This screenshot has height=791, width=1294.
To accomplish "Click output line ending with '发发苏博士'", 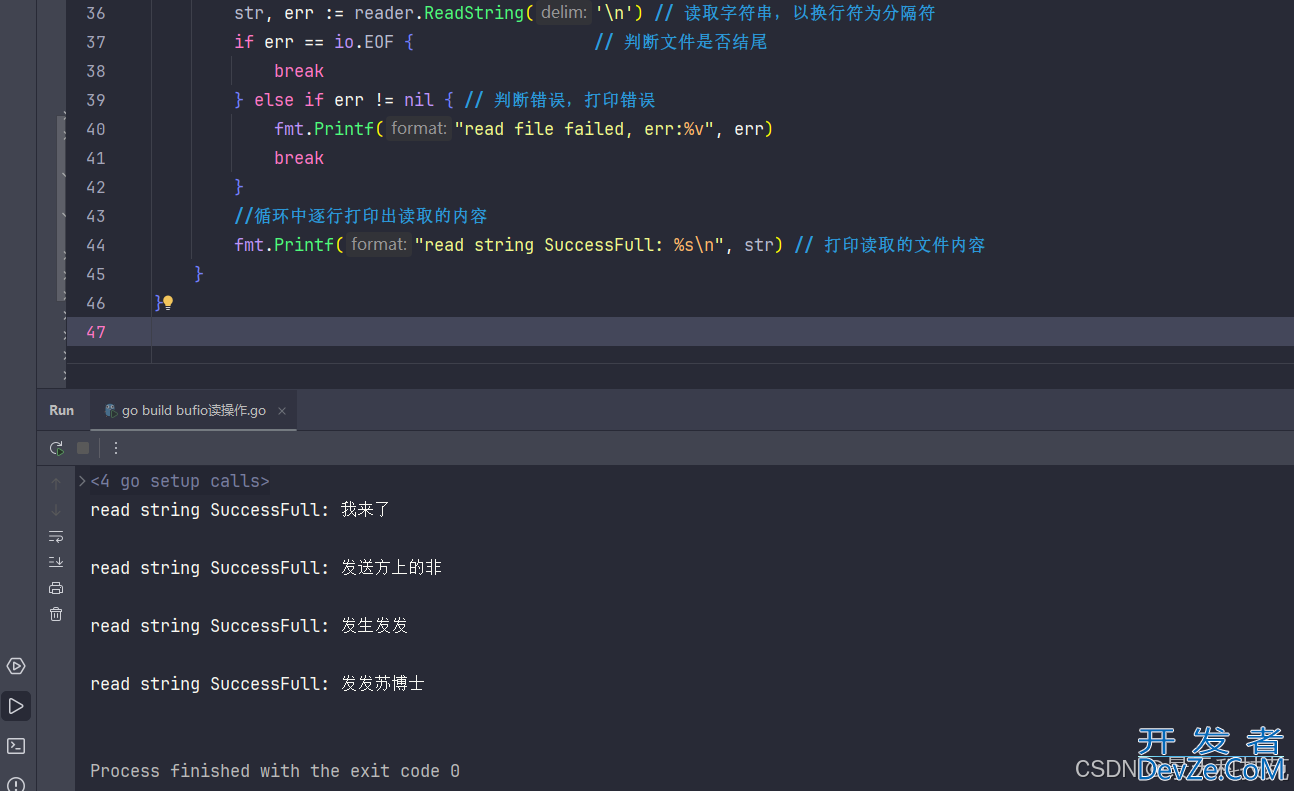I will [257, 684].
